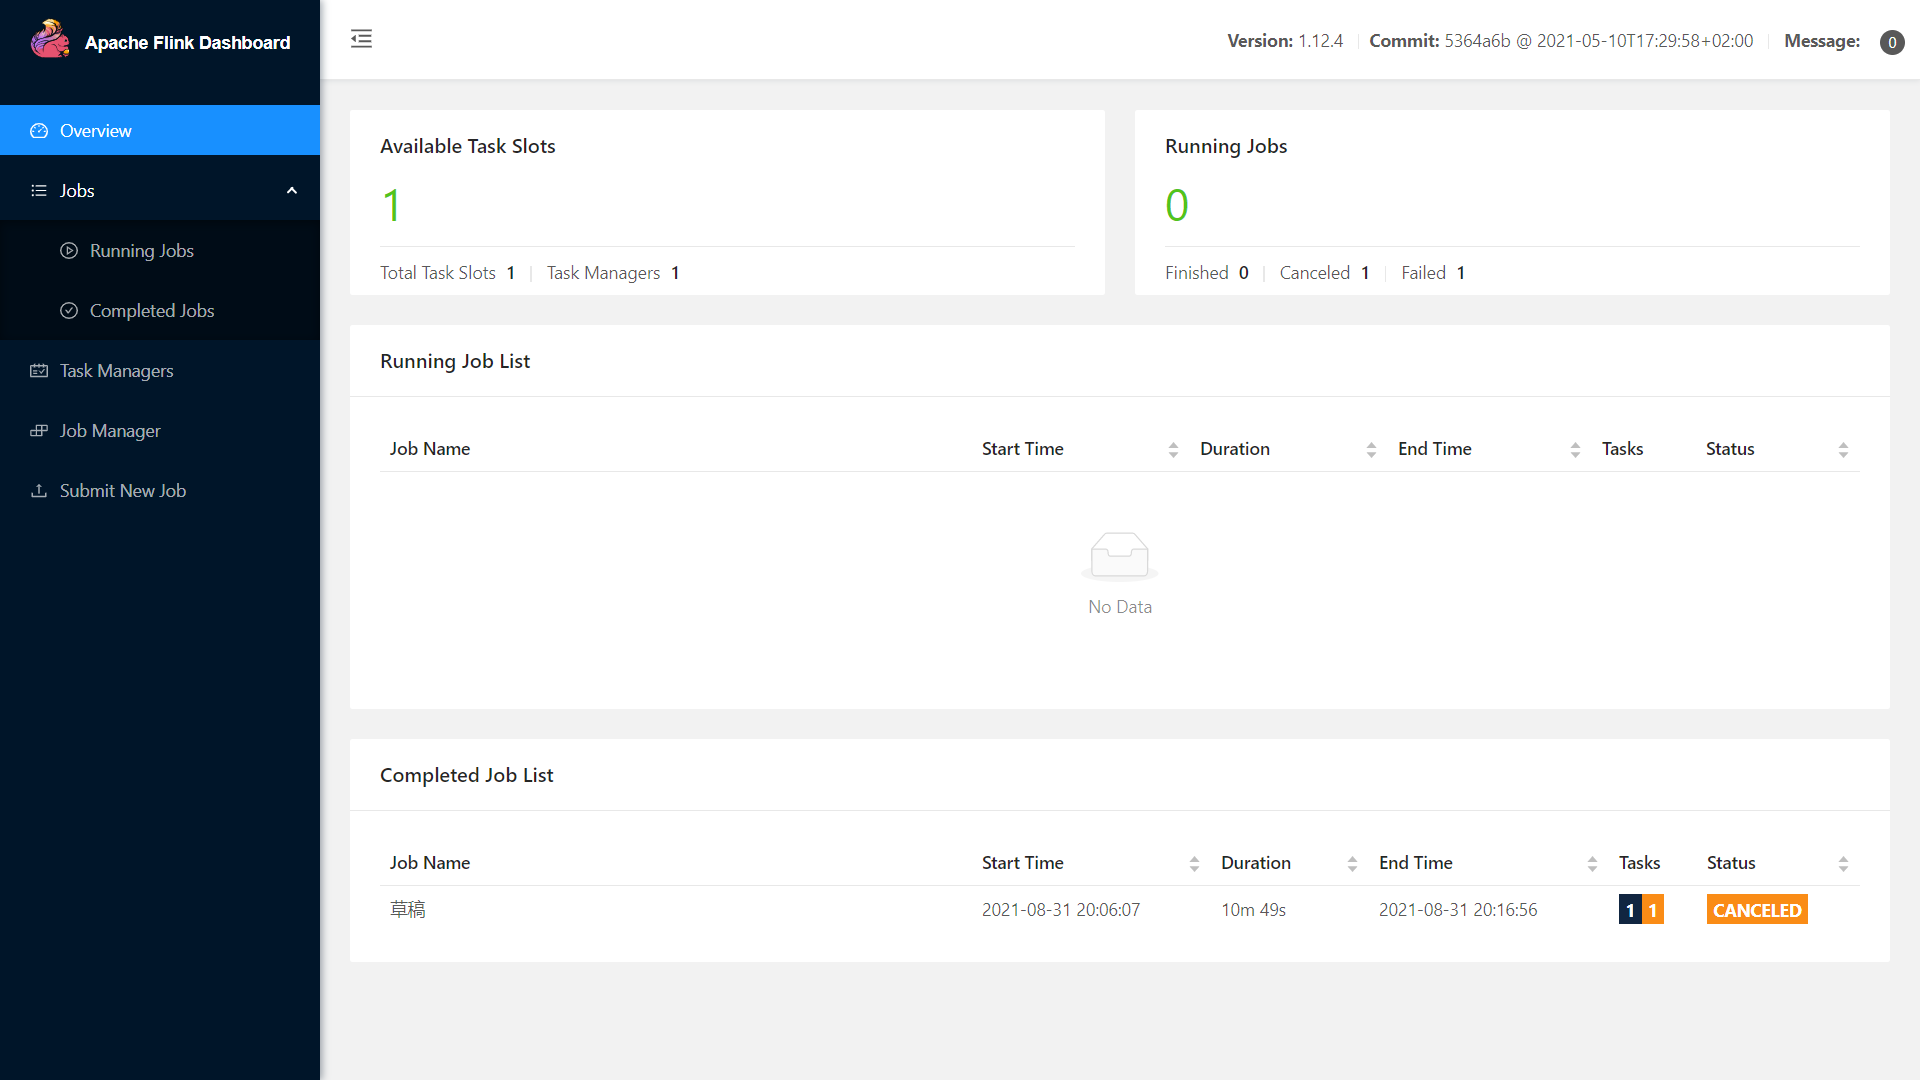
Task: Open the 草稿 job entry
Action: click(408, 910)
